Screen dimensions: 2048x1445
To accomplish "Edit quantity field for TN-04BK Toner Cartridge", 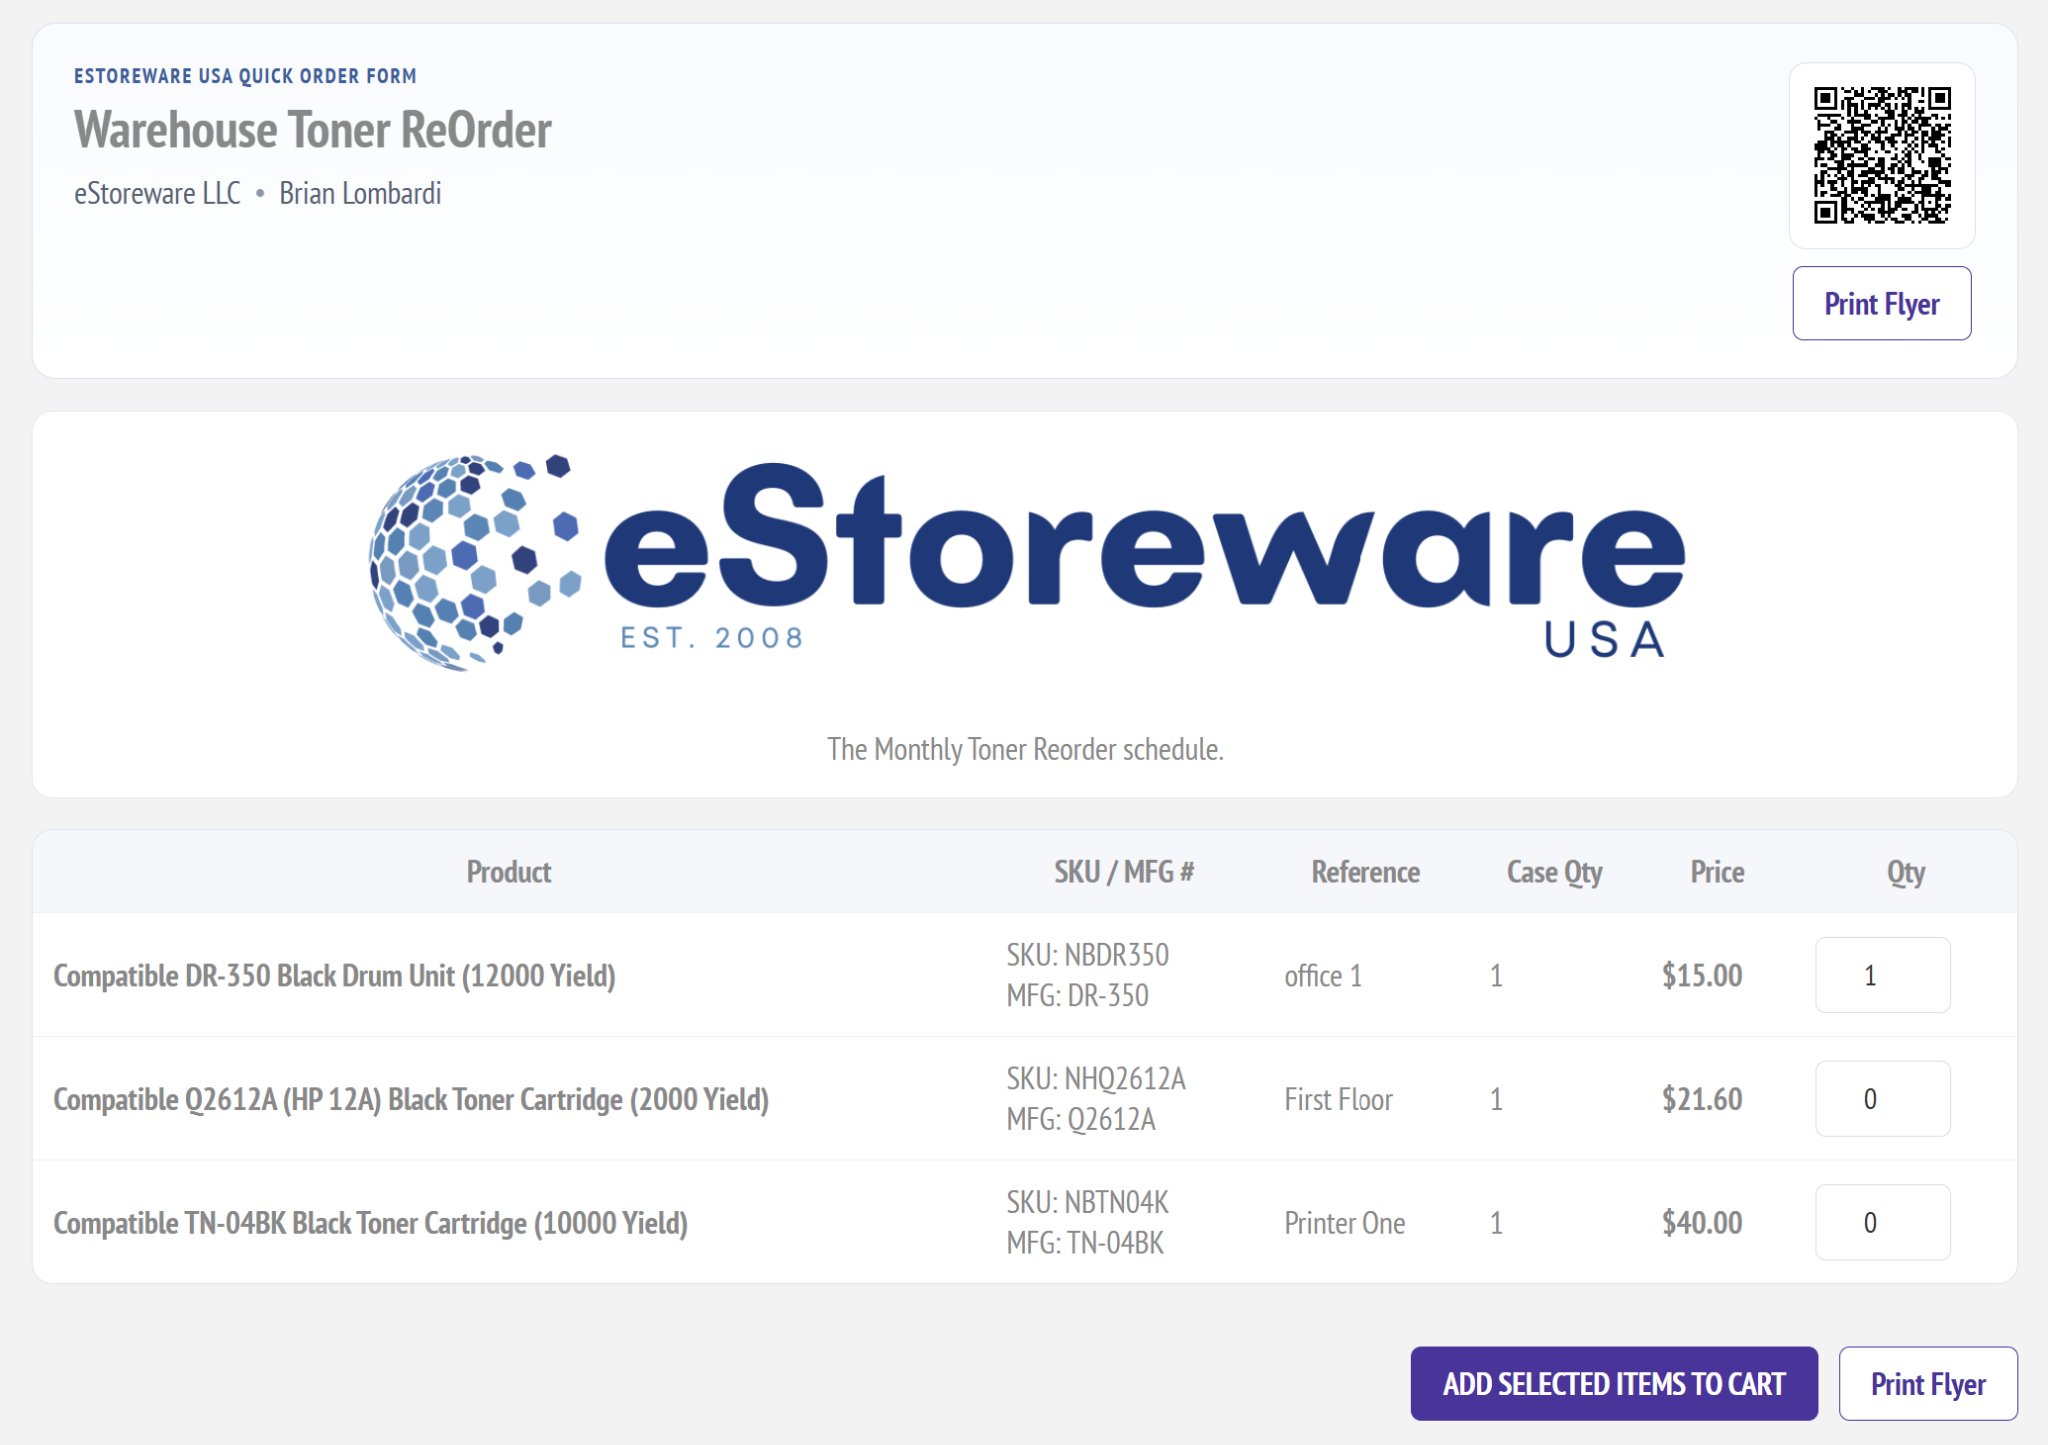I will pyautogui.click(x=1883, y=1222).
